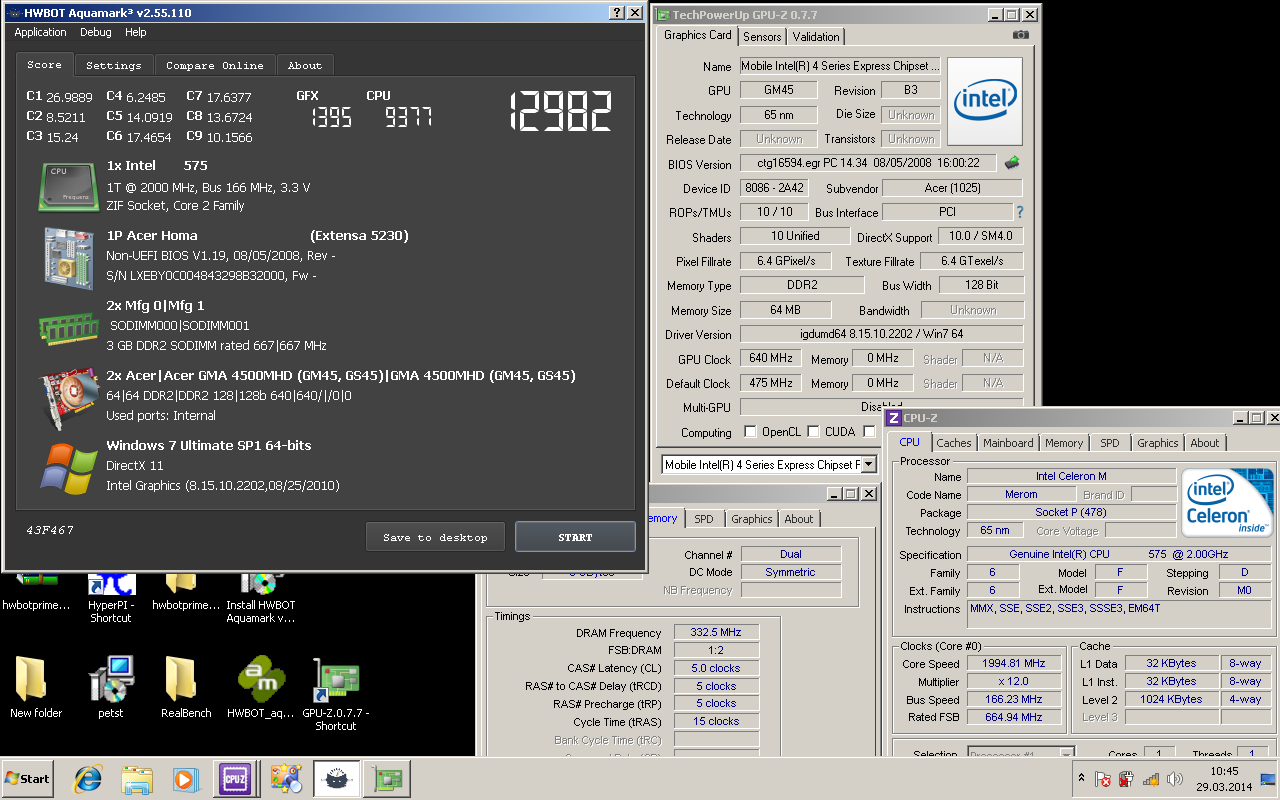Open the Debug menu in Aquamark
Image resolution: width=1280 pixels, height=800 pixels.
coord(96,32)
